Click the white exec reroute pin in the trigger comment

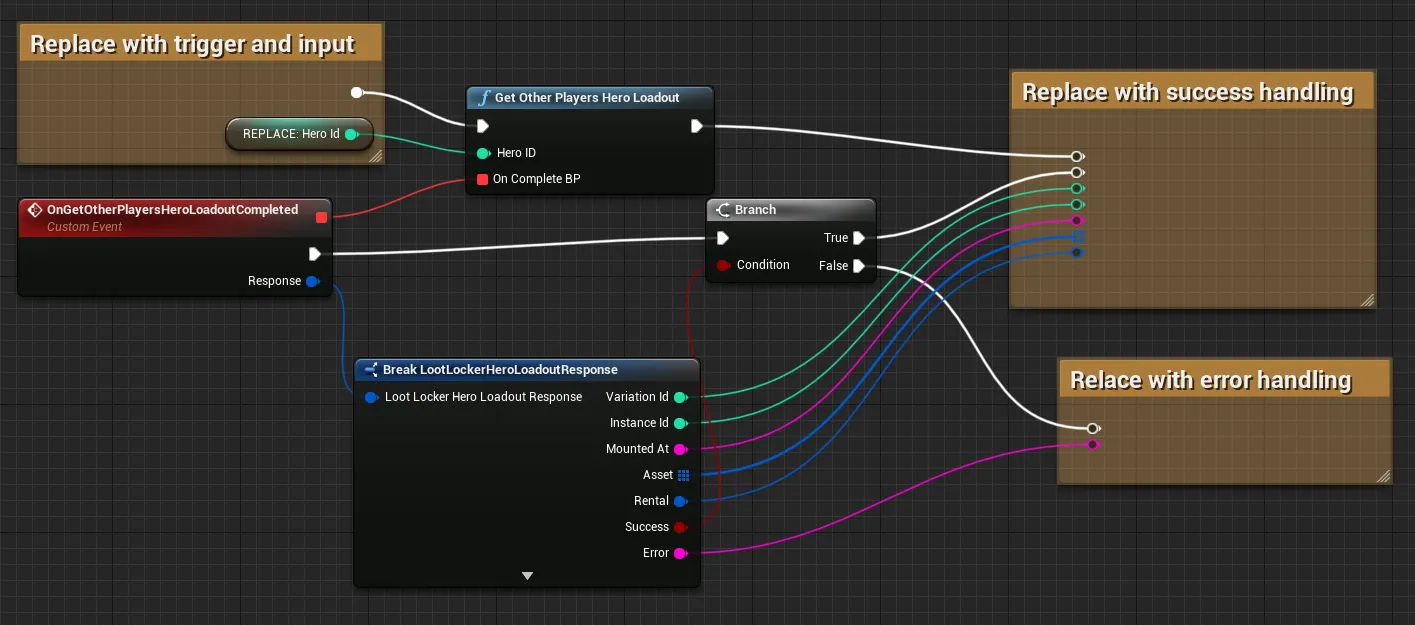(357, 93)
